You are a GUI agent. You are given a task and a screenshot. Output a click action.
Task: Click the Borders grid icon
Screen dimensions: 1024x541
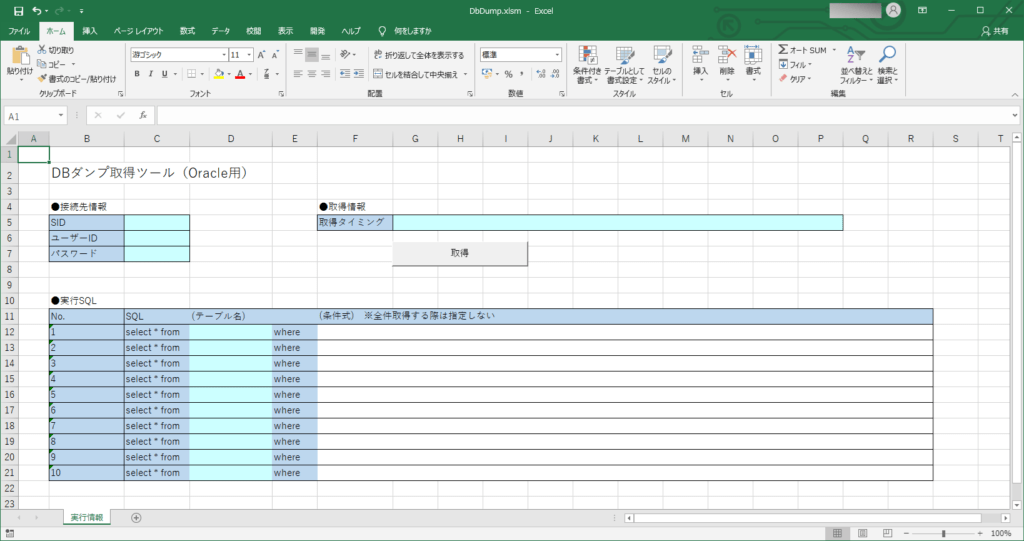coord(191,74)
